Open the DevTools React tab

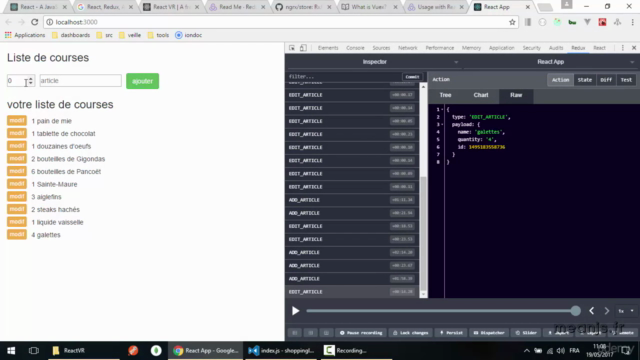[600, 48]
